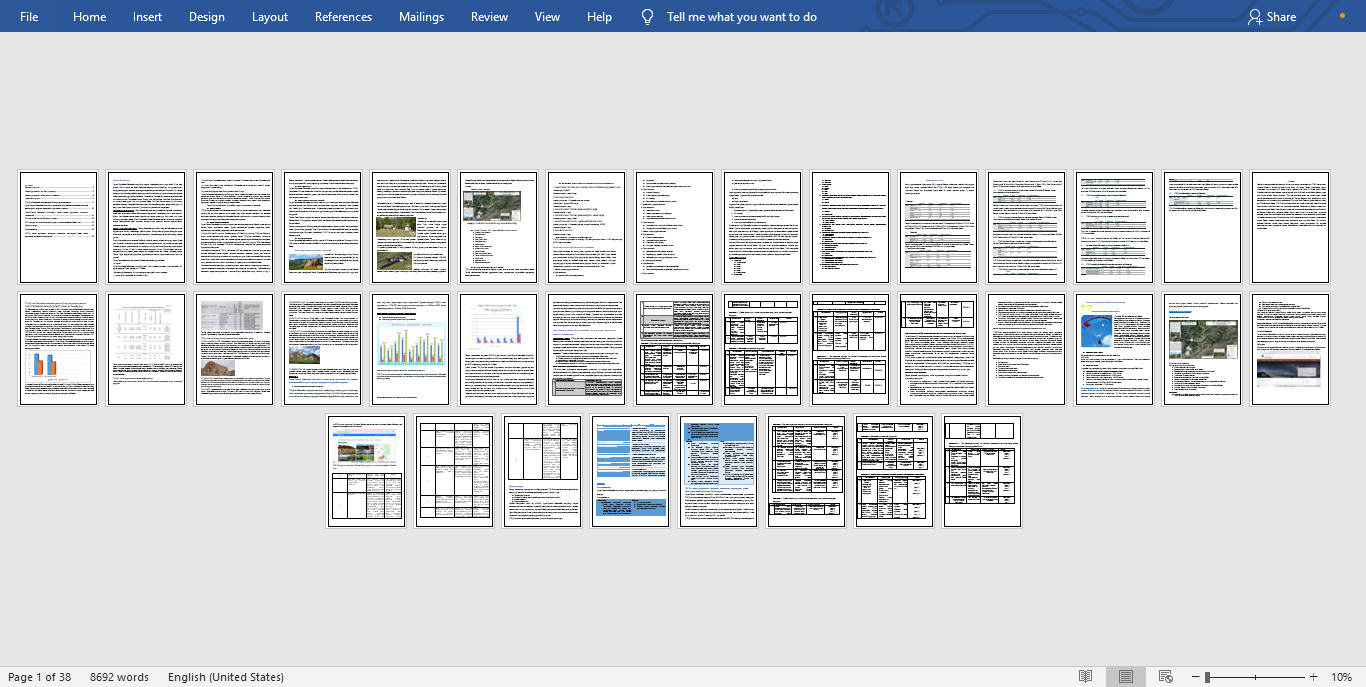Image resolution: width=1366 pixels, height=687 pixels.
Task: Switch to the References tab
Action: click(x=343, y=17)
